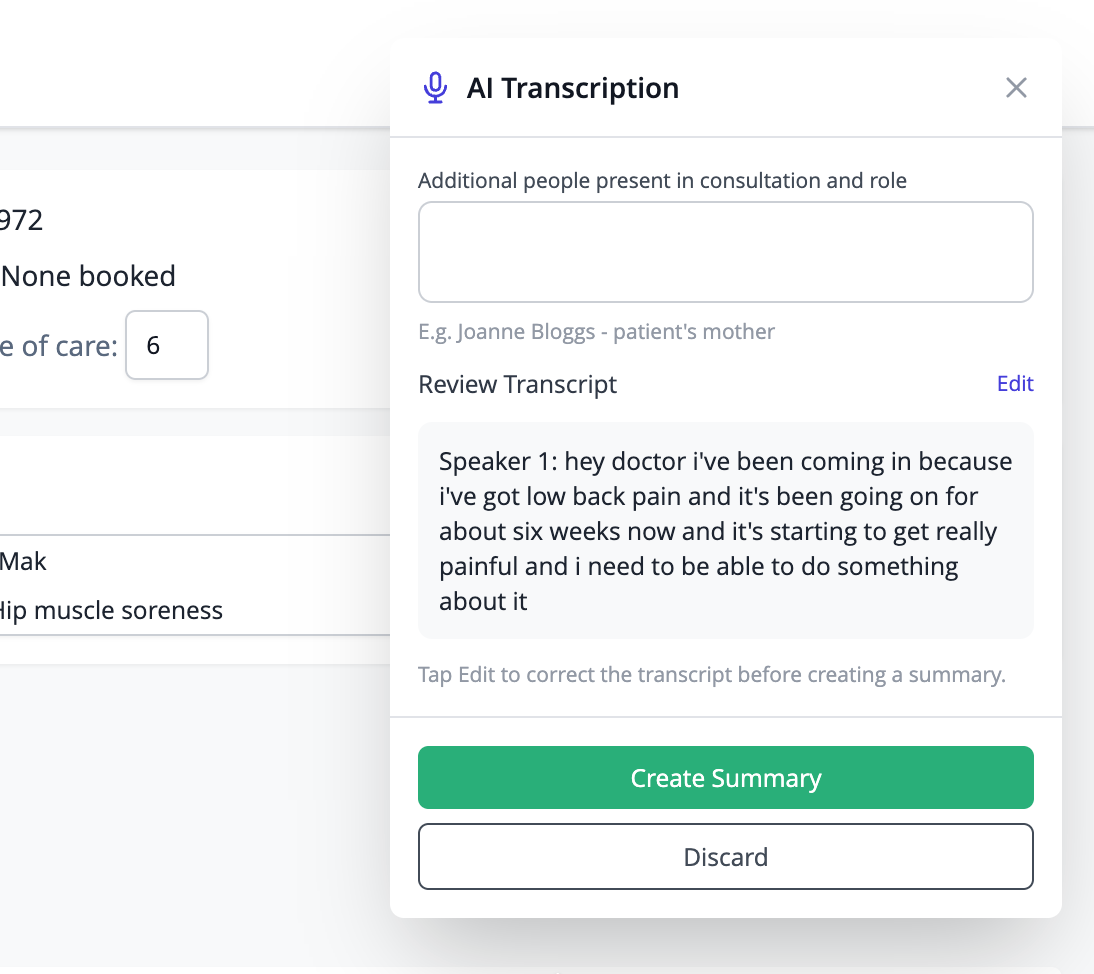Viewport: 1094px width, 974px height.
Task: Click the AI Transcription panel title
Action: [x=572, y=88]
